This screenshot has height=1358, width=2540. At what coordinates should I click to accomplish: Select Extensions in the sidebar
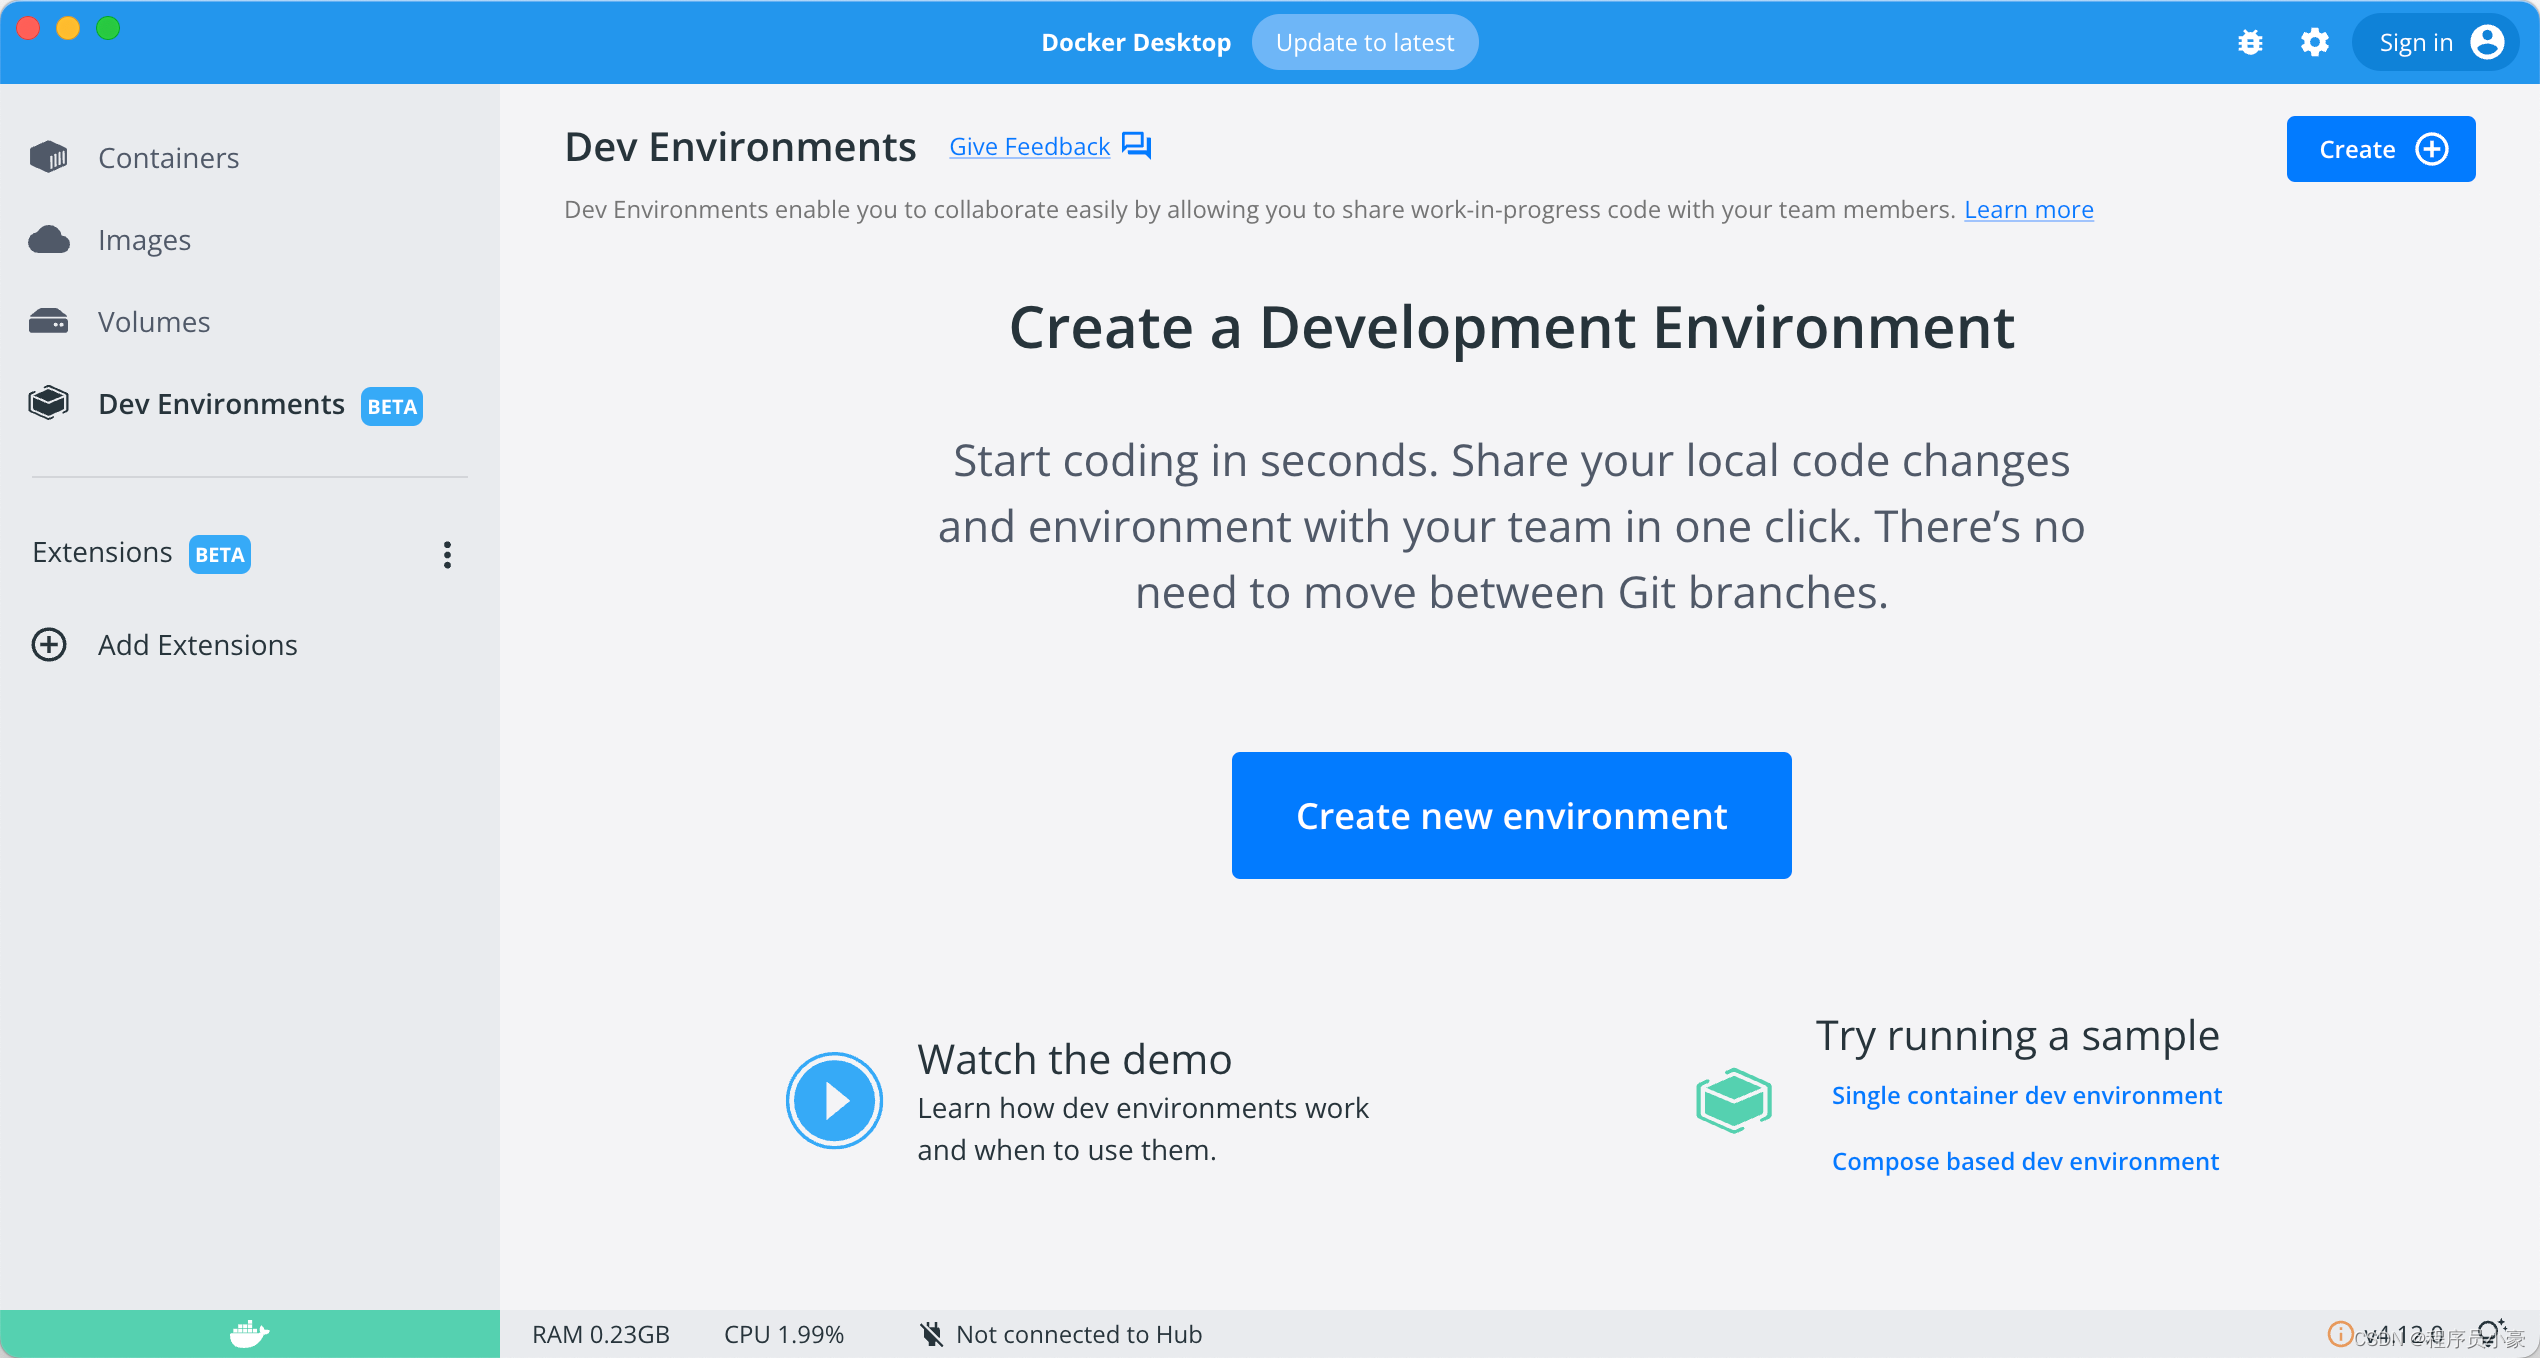coord(101,551)
